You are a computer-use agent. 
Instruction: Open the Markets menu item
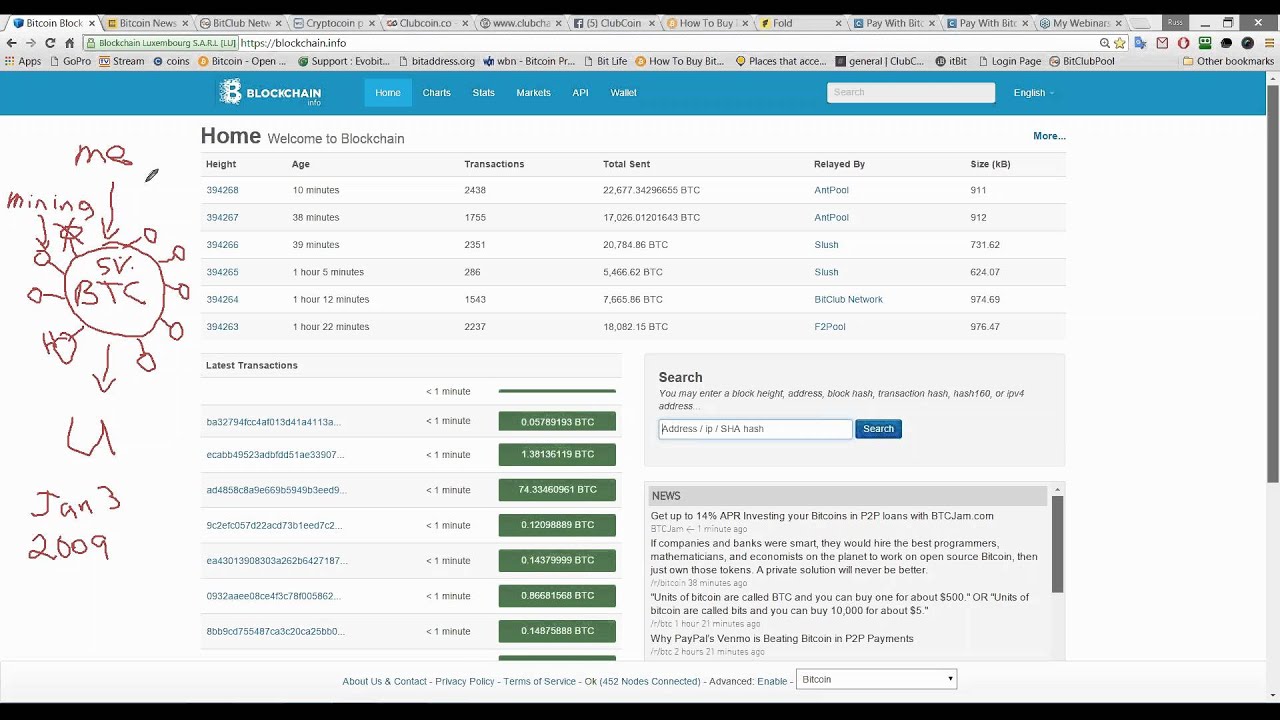coord(533,93)
